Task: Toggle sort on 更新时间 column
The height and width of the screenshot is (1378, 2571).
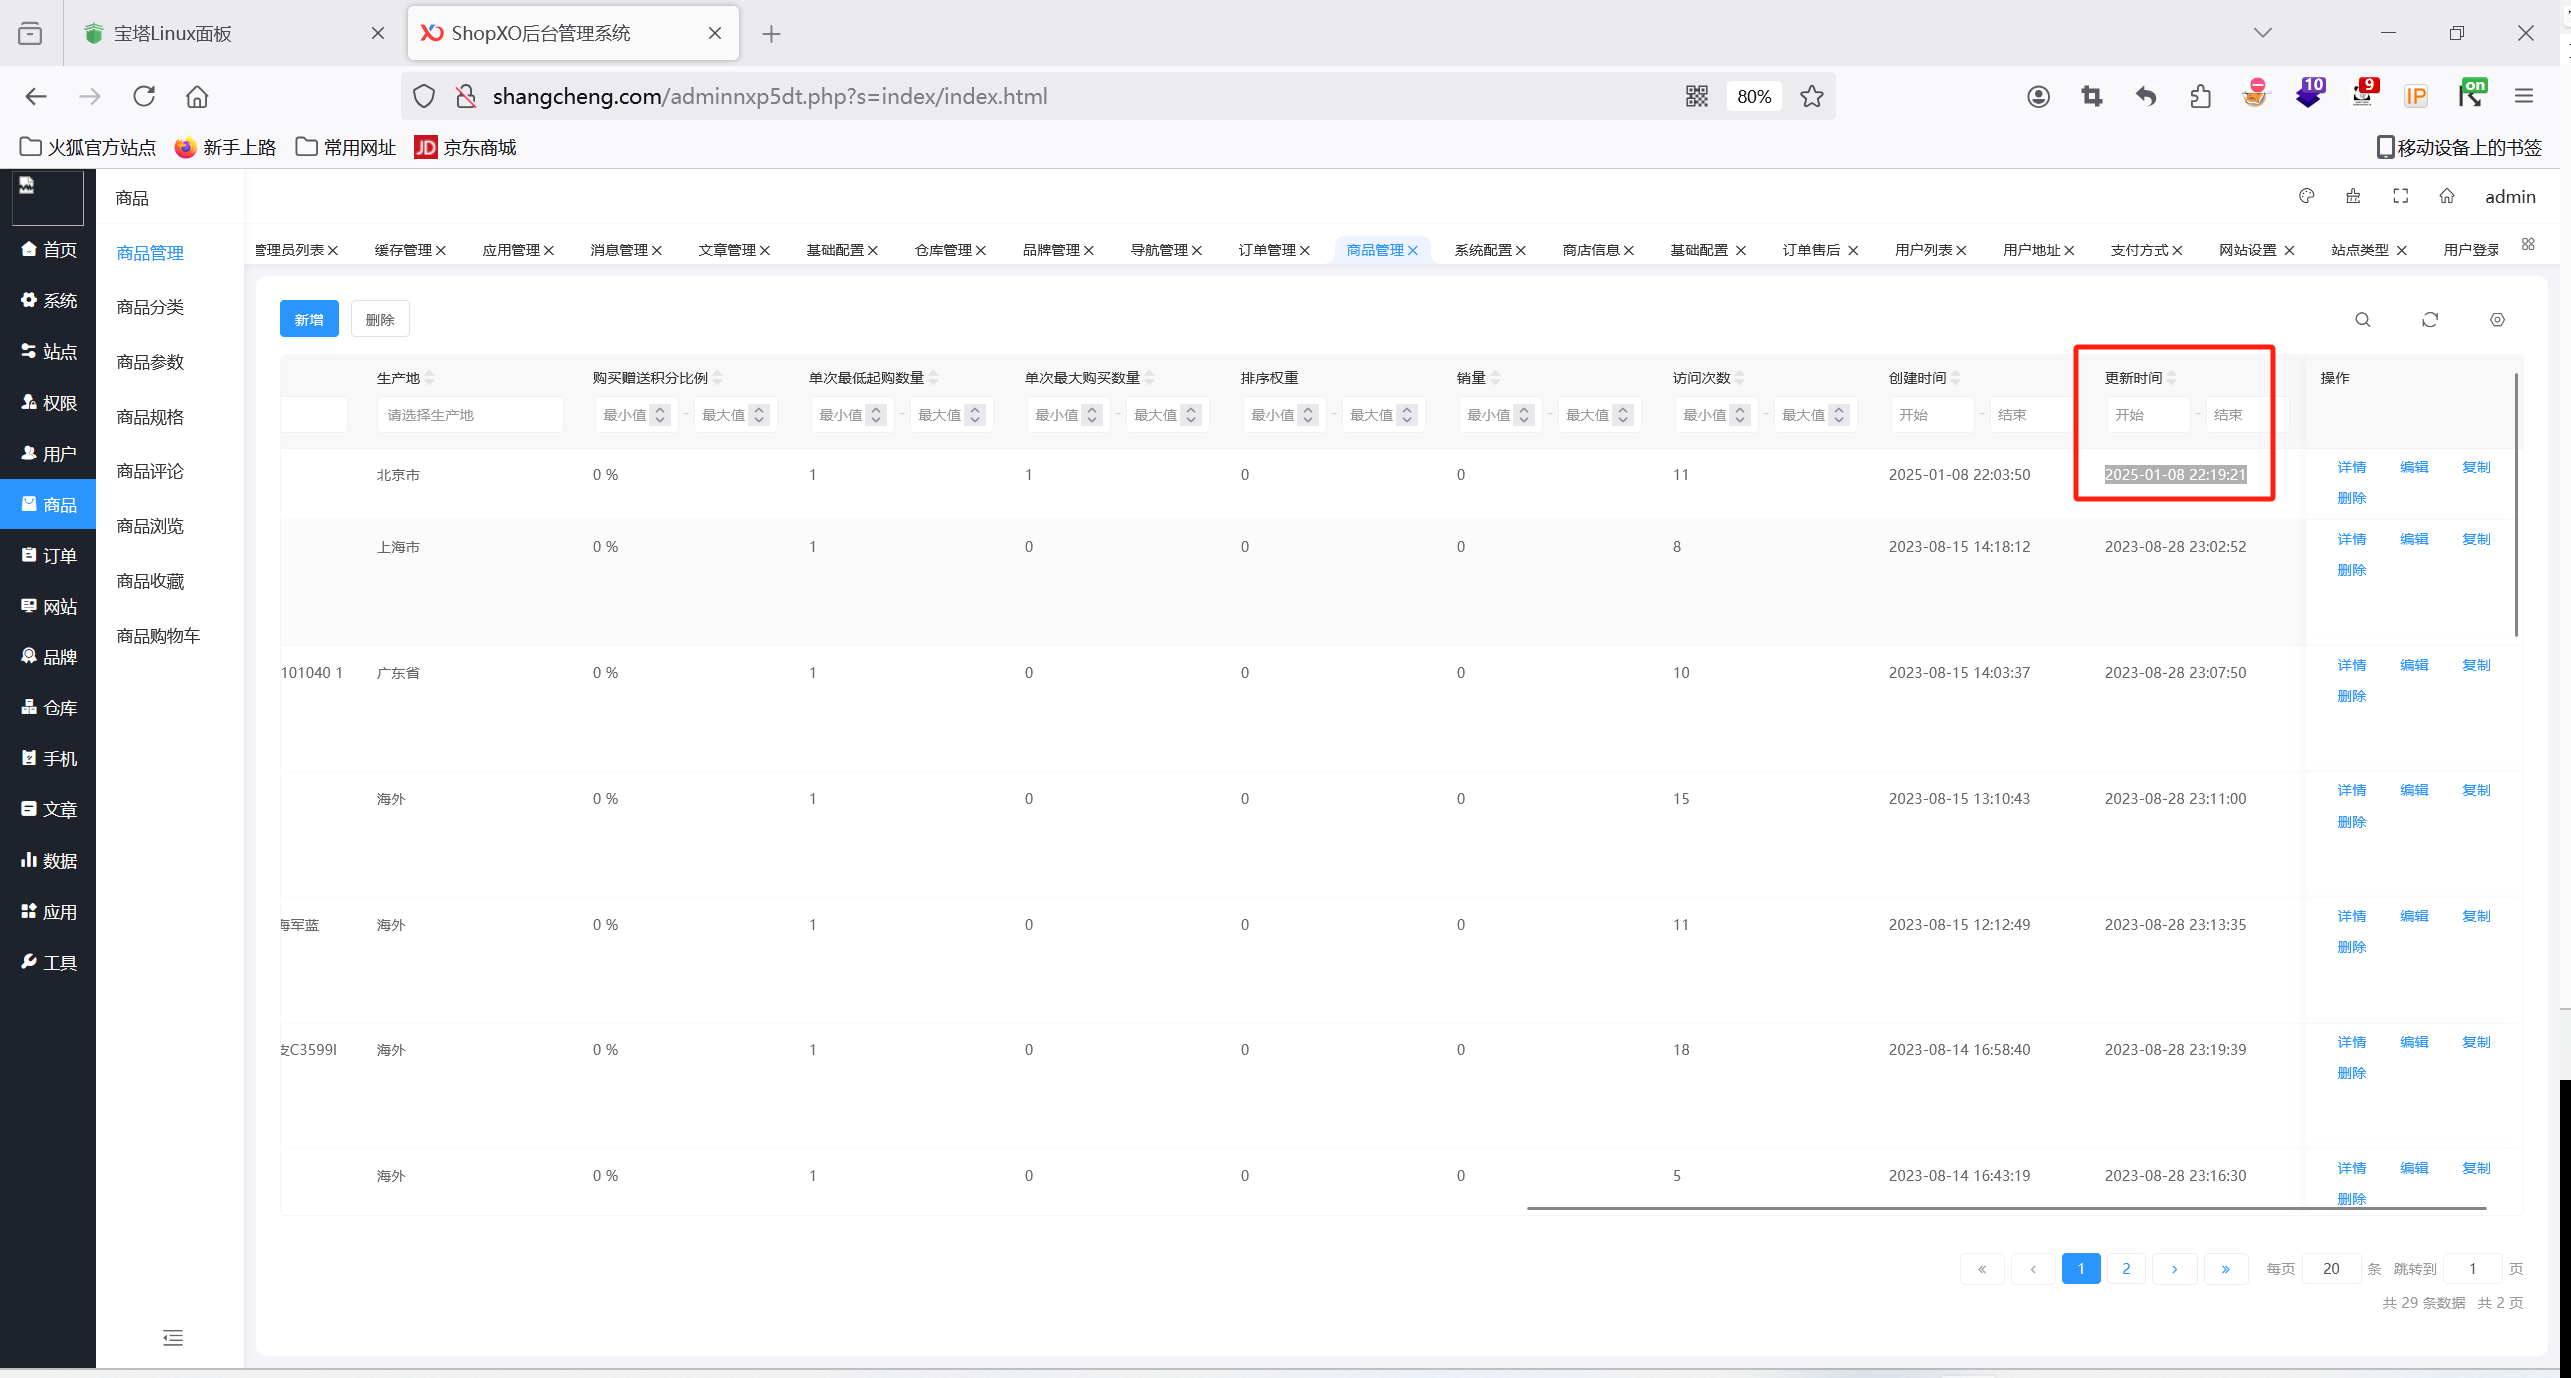Action: pyautogui.click(x=2171, y=378)
